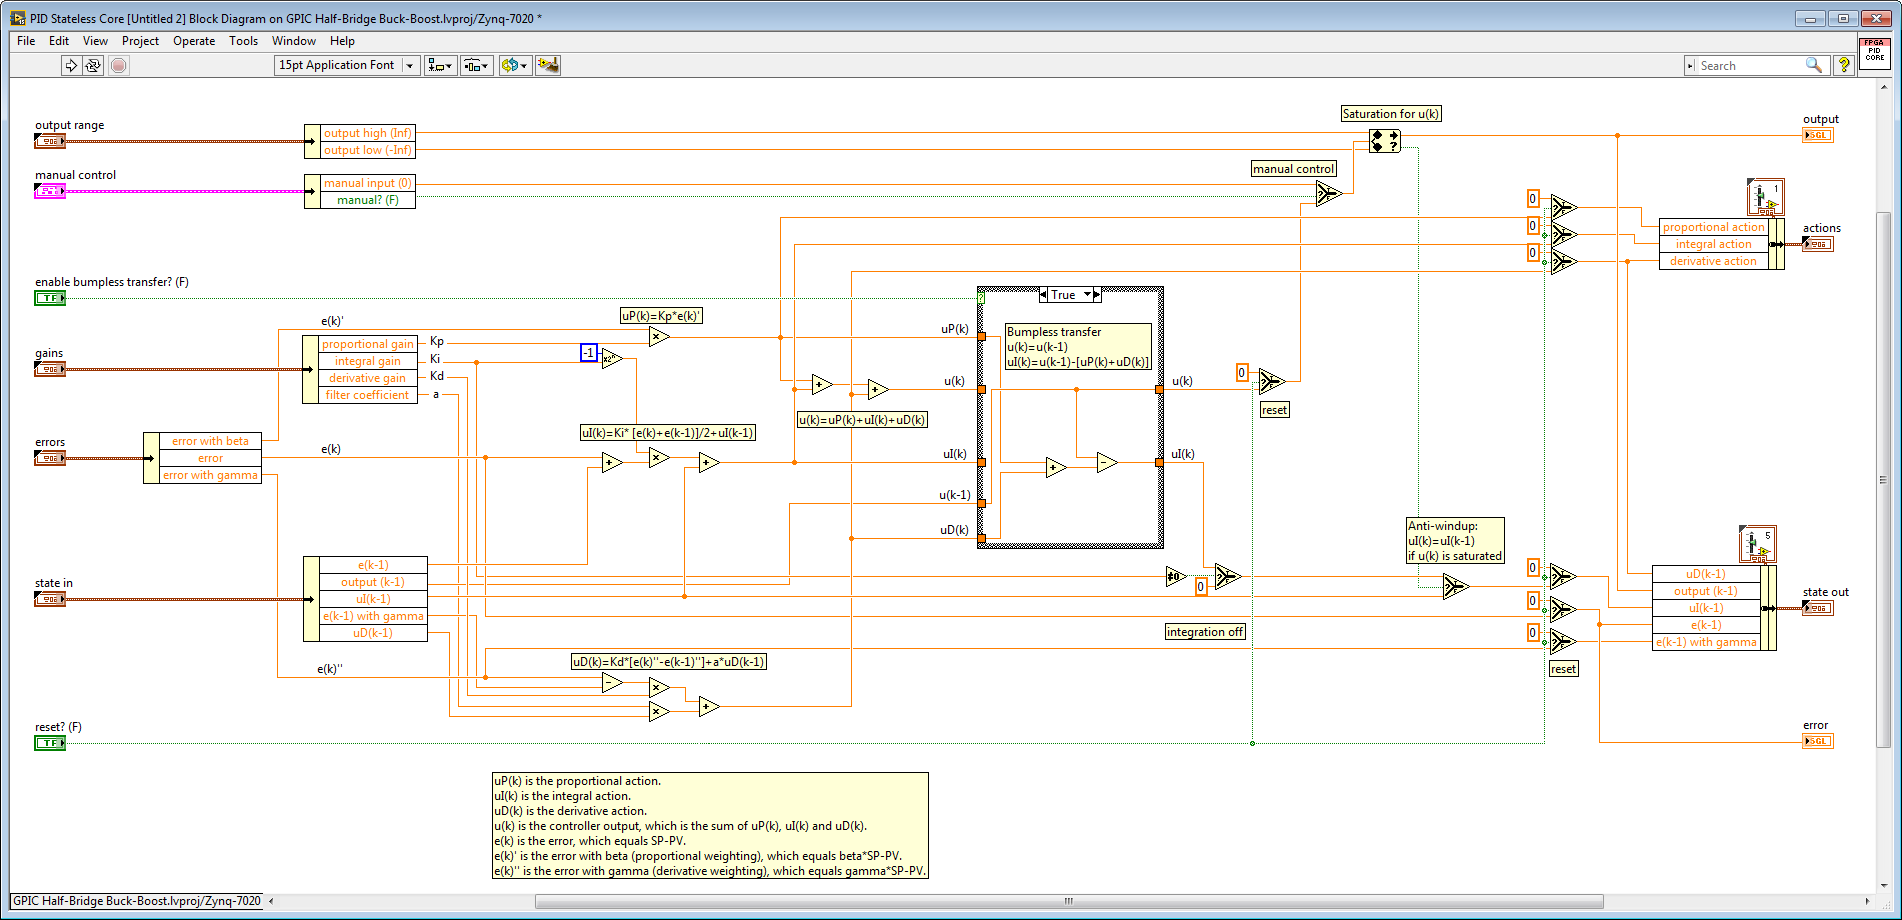This screenshot has height=920, width=1902.
Task: Select the Saturation for u(k) coerce node
Action: (x=1385, y=141)
